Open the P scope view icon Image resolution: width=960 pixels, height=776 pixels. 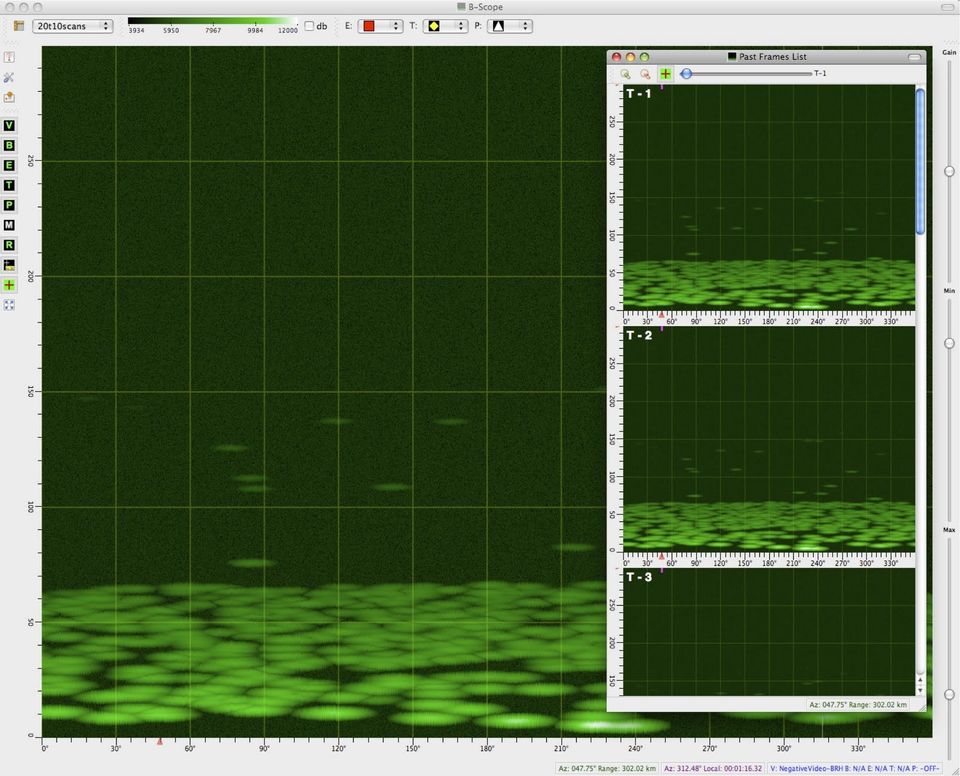pos(8,205)
